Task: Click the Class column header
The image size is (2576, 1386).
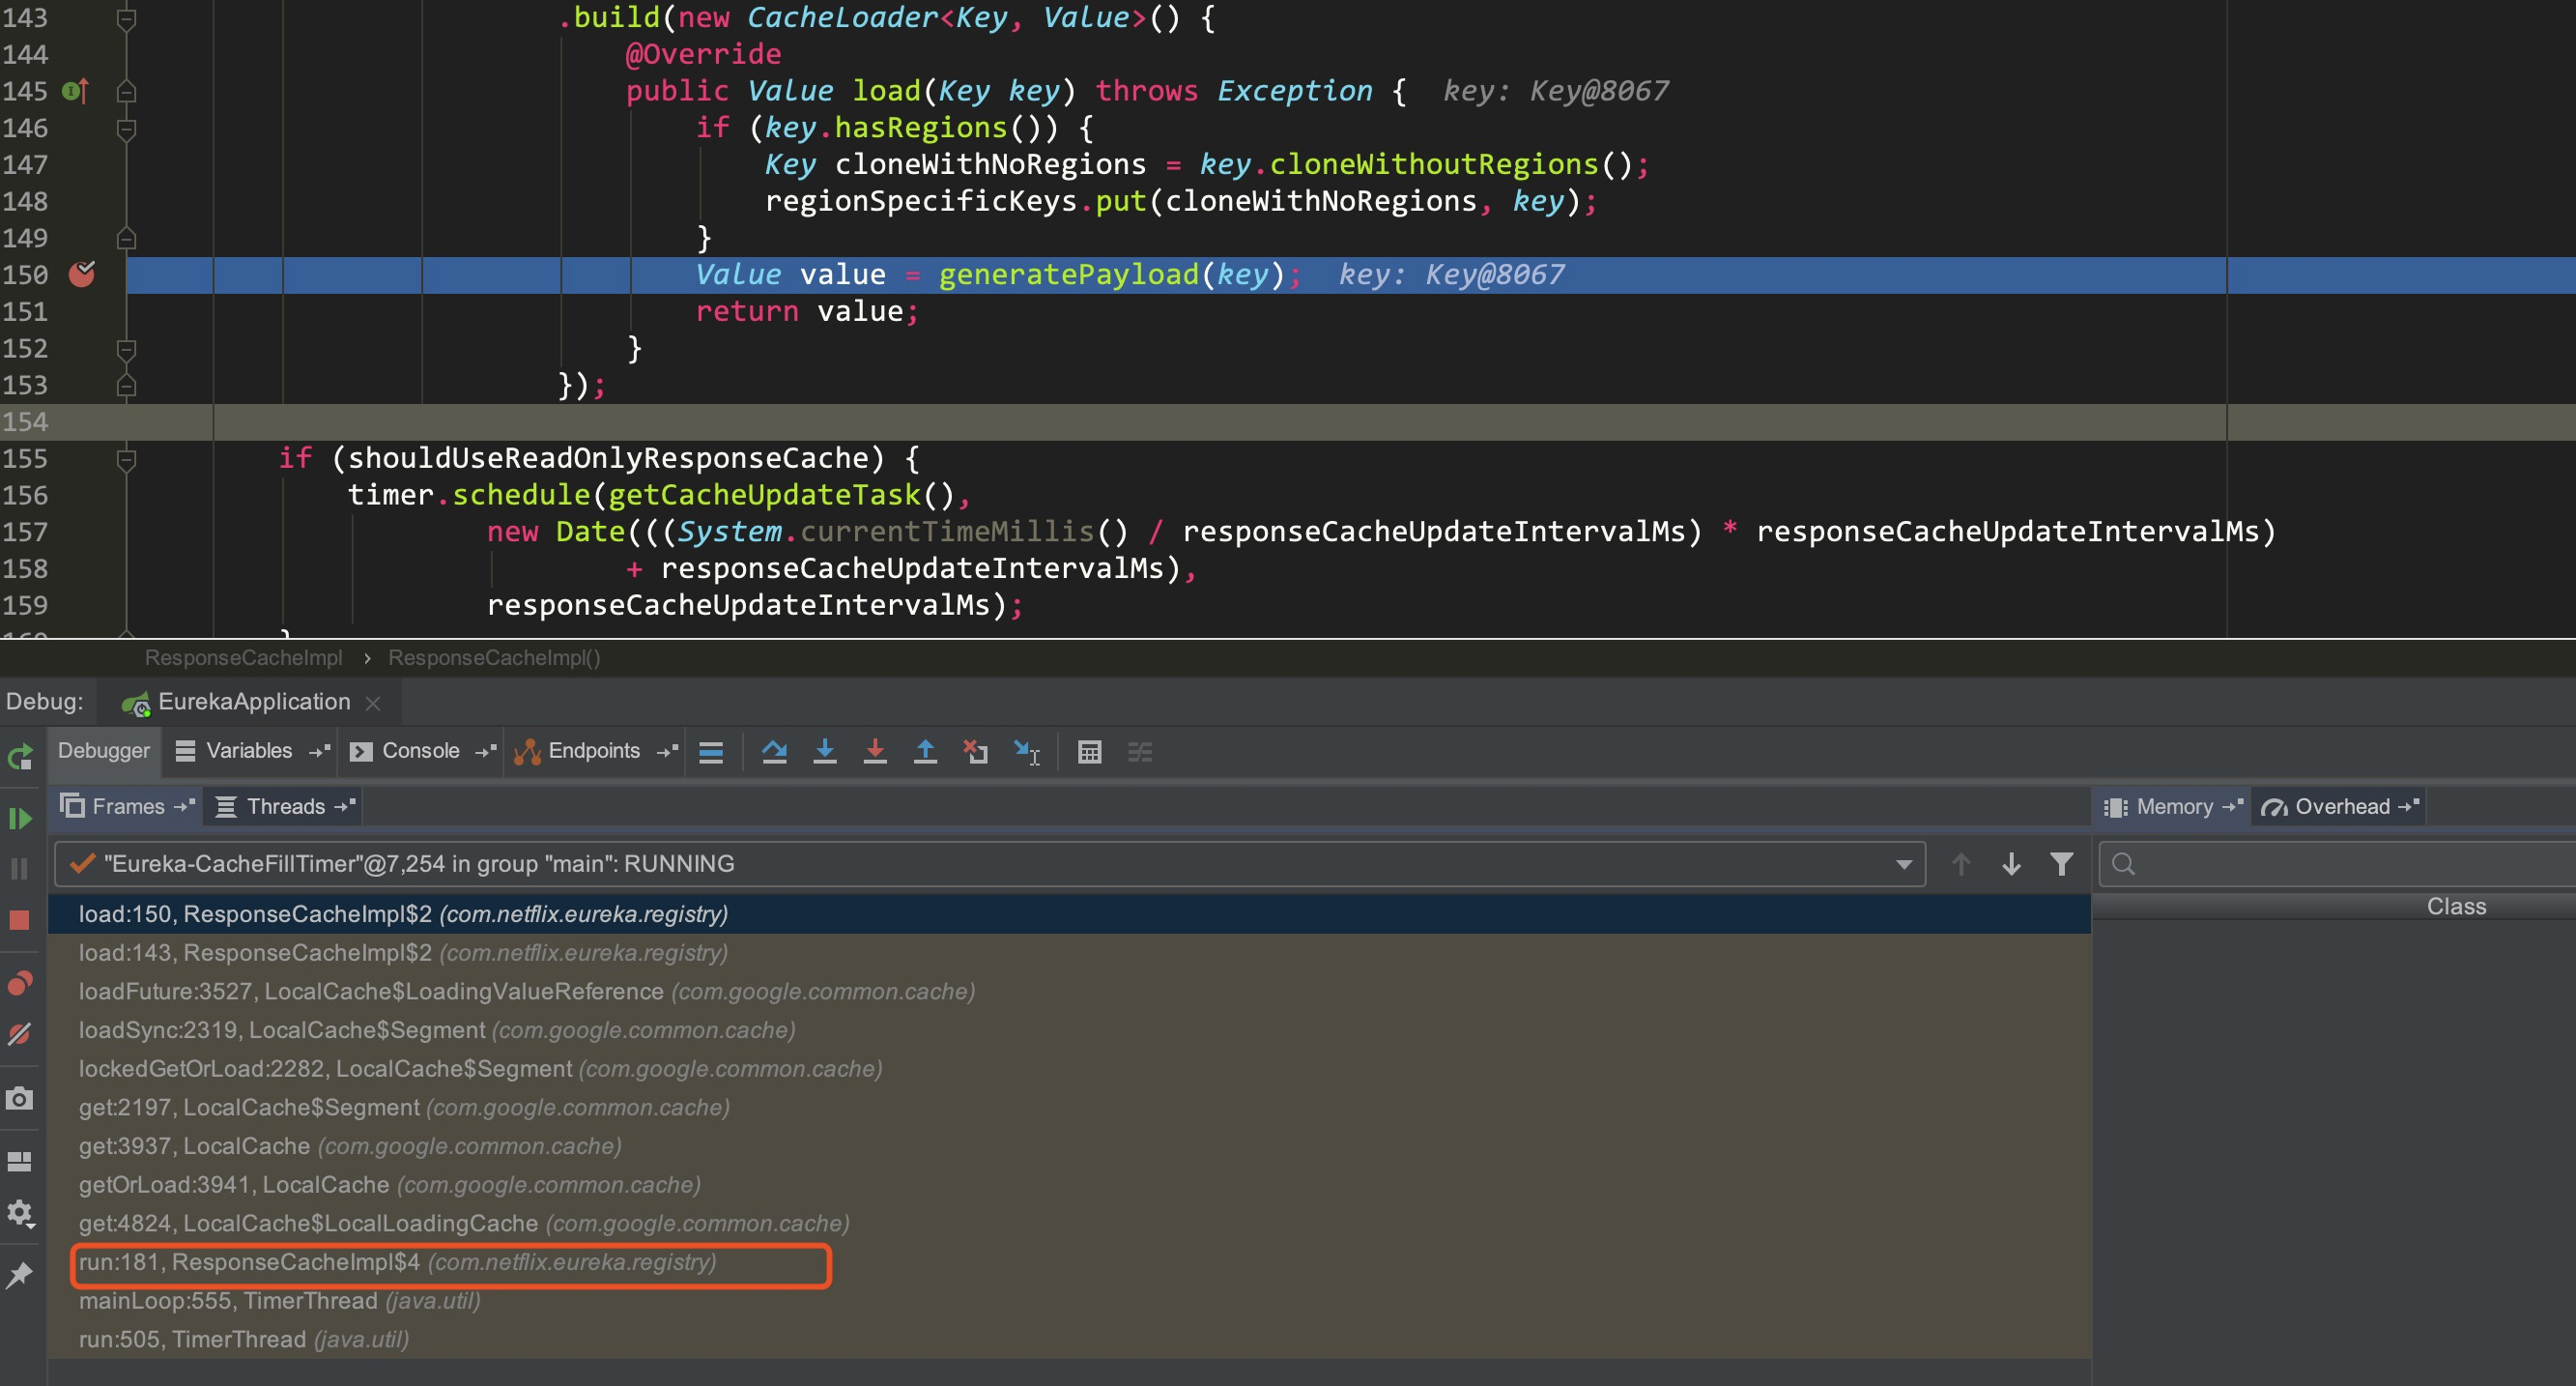Action: (2456, 906)
